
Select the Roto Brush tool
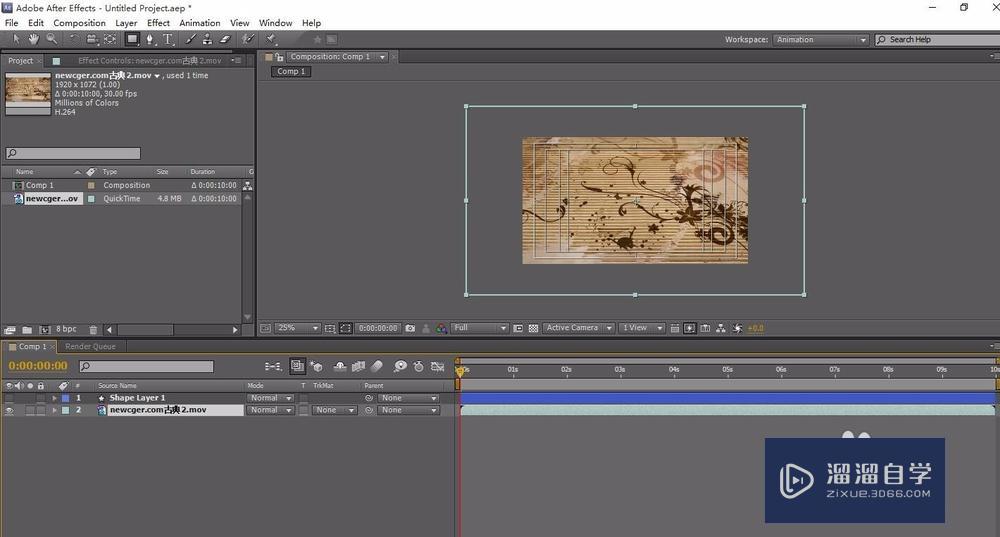[x=248, y=40]
